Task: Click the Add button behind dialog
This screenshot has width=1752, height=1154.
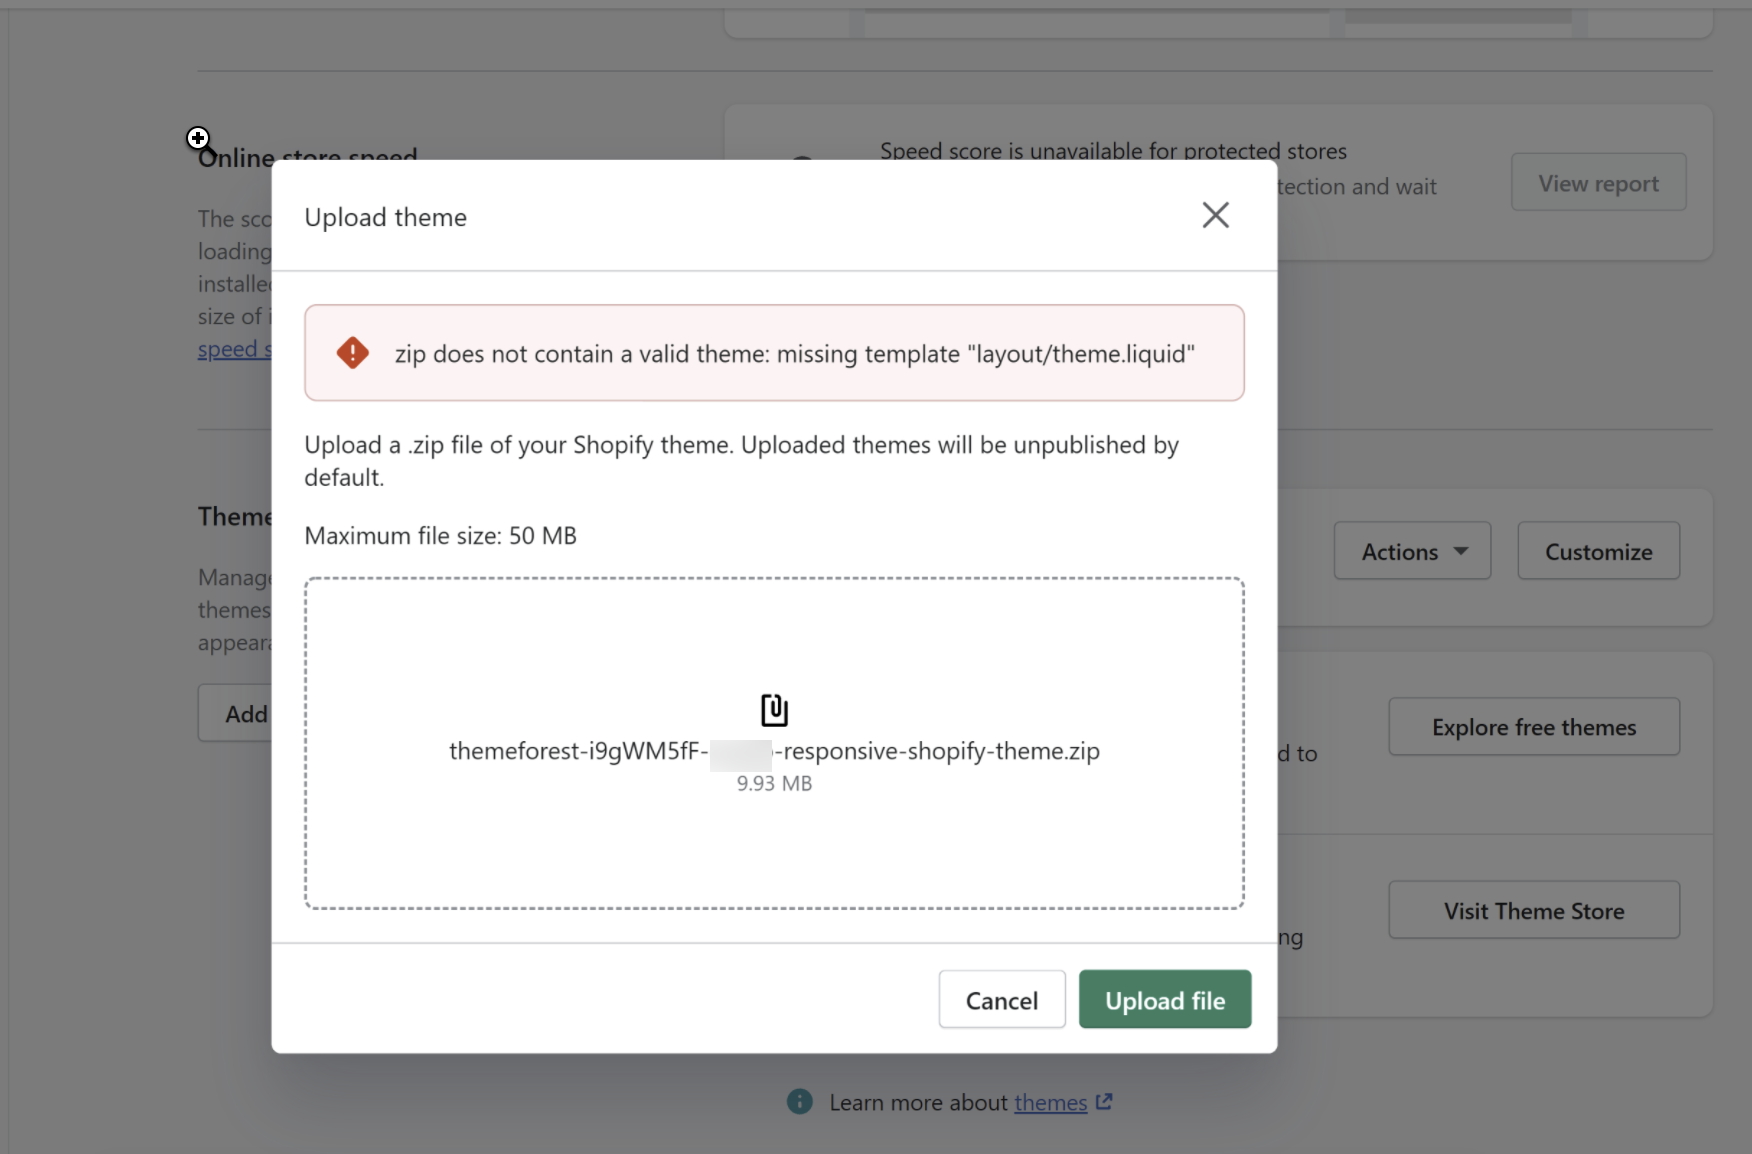Action: coord(235,713)
